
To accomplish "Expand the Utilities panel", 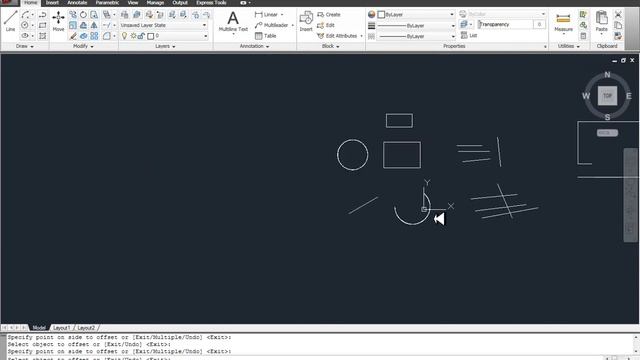I will (569, 46).
